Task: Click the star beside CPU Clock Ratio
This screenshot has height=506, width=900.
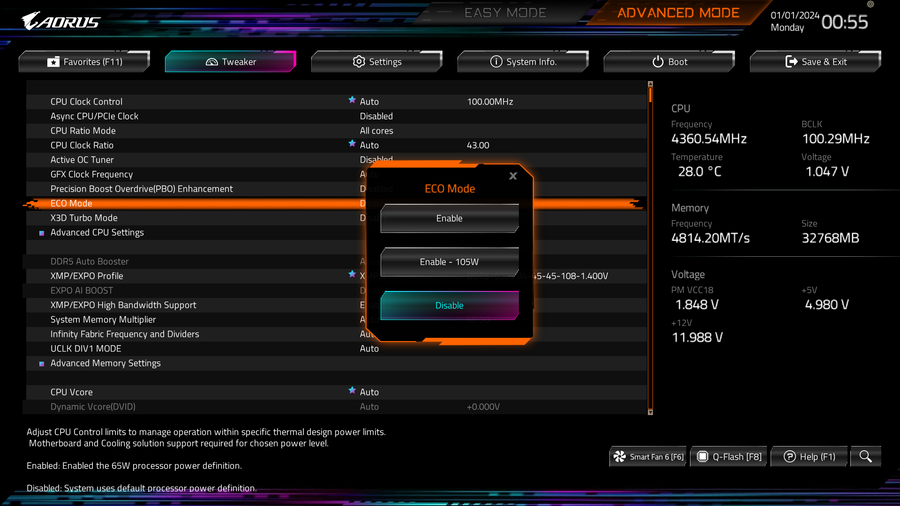Action: click(x=352, y=143)
